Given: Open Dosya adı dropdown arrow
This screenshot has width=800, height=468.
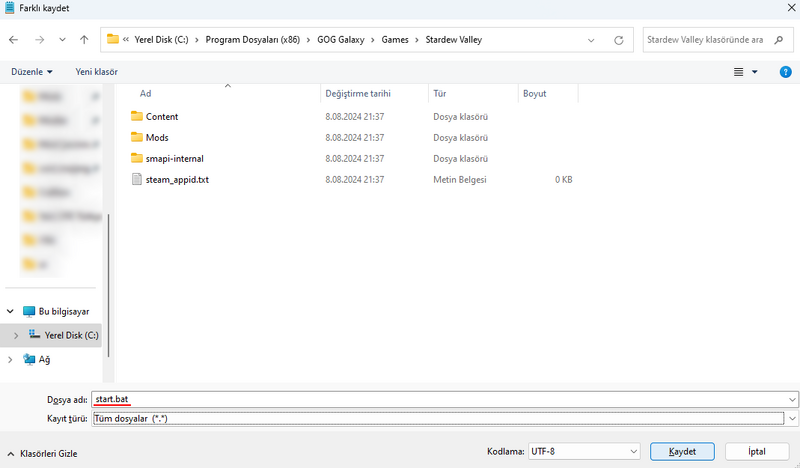Looking at the screenshot, I should 792,399.
